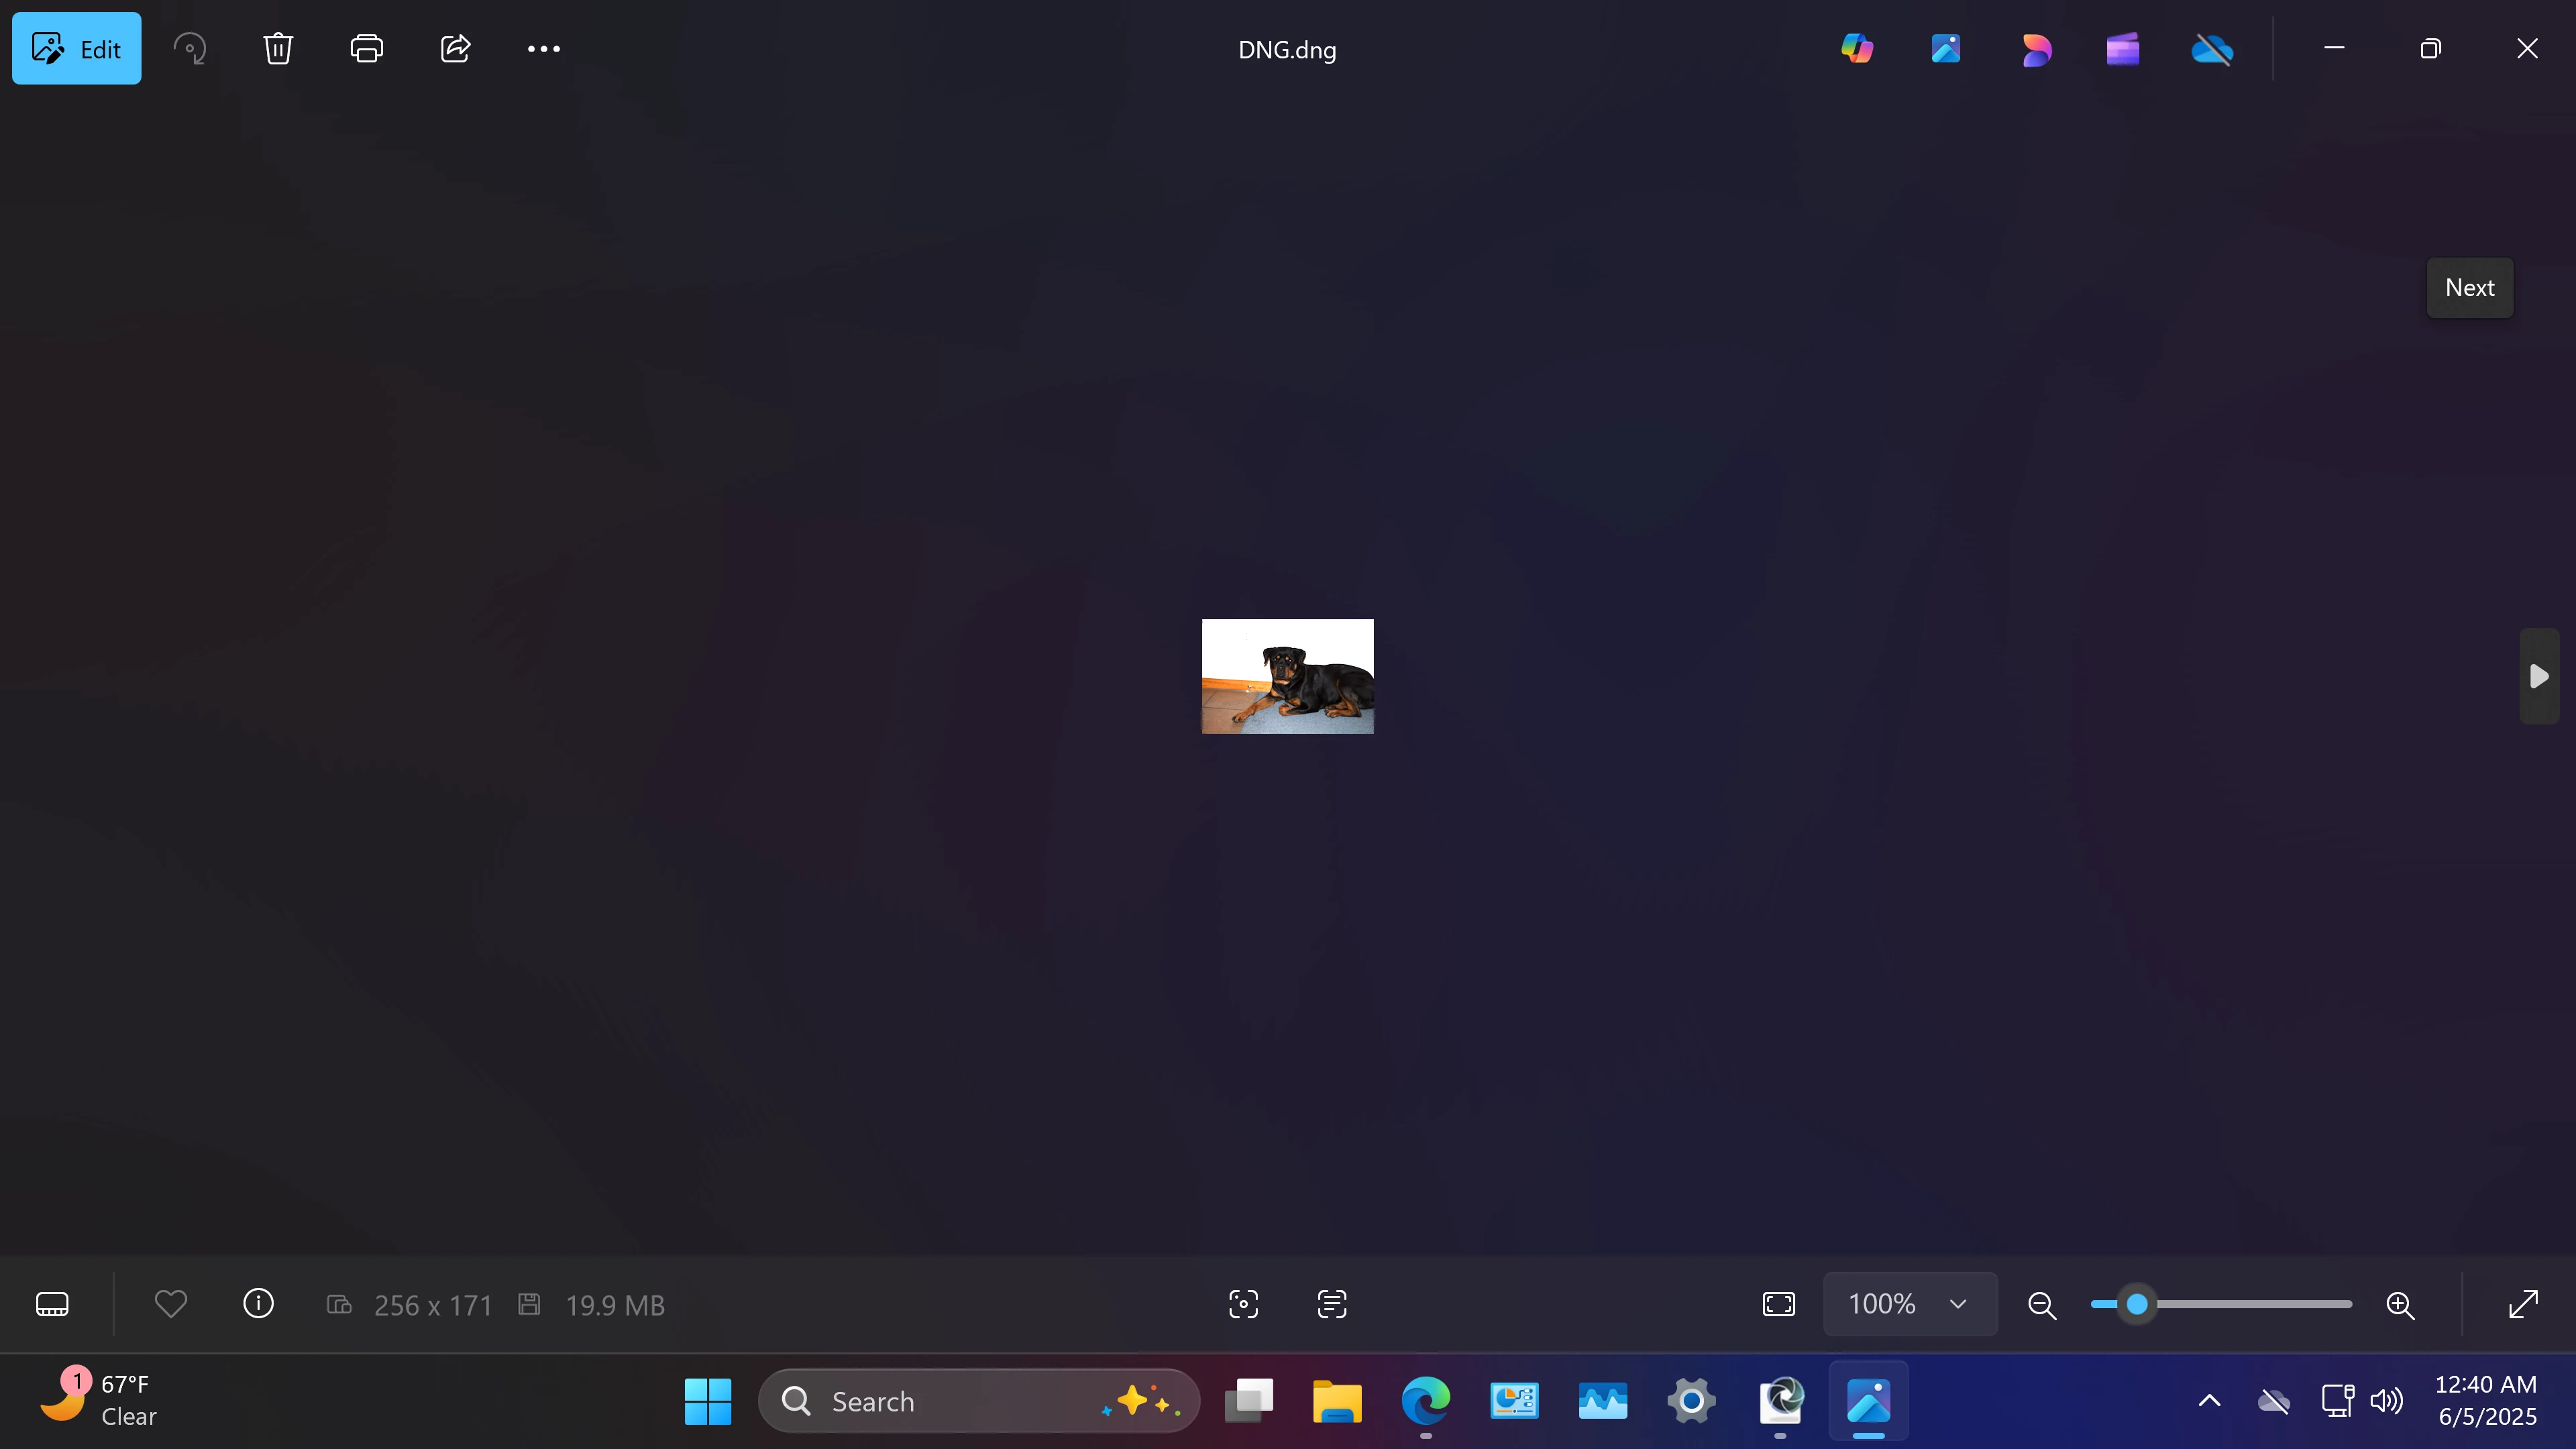Zoom in with the magnifier plus icon
This screenshot has width=2576, height=1449.
pos(2400,1304)
